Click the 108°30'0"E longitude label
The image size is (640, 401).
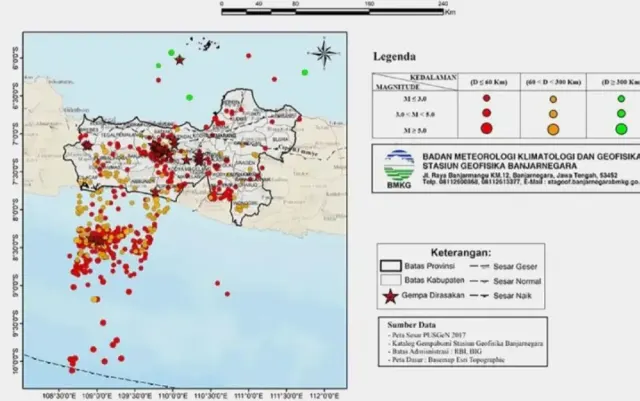pyautogui.click(x=59, y=396)
